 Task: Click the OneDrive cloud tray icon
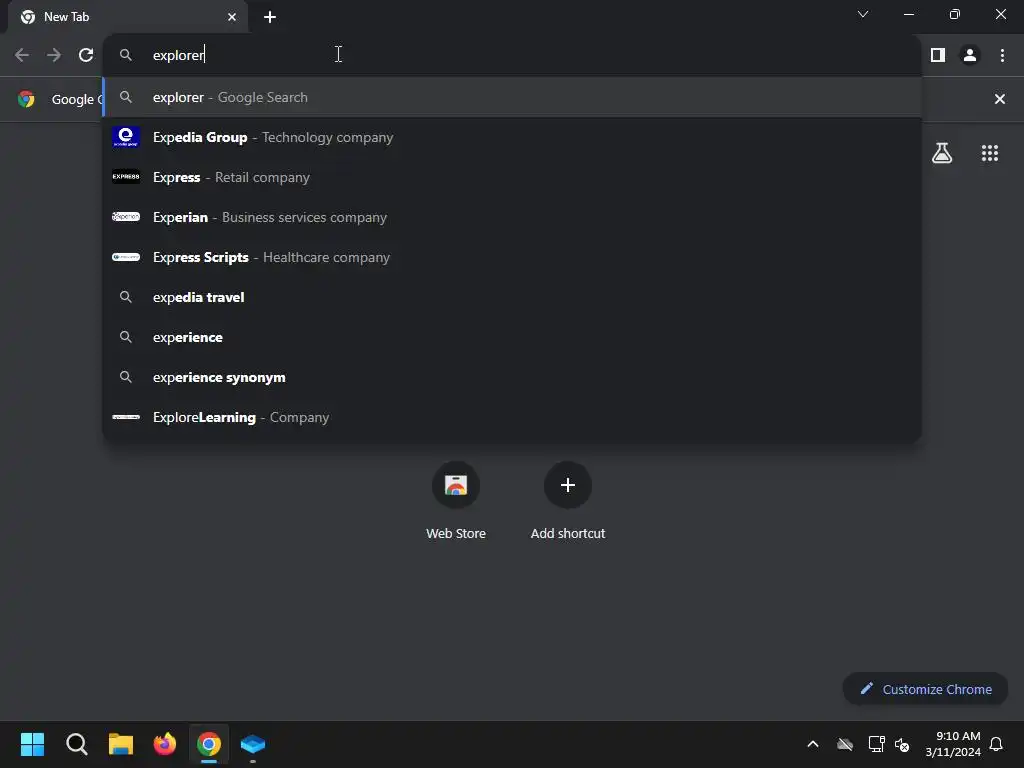click(845, 744)
